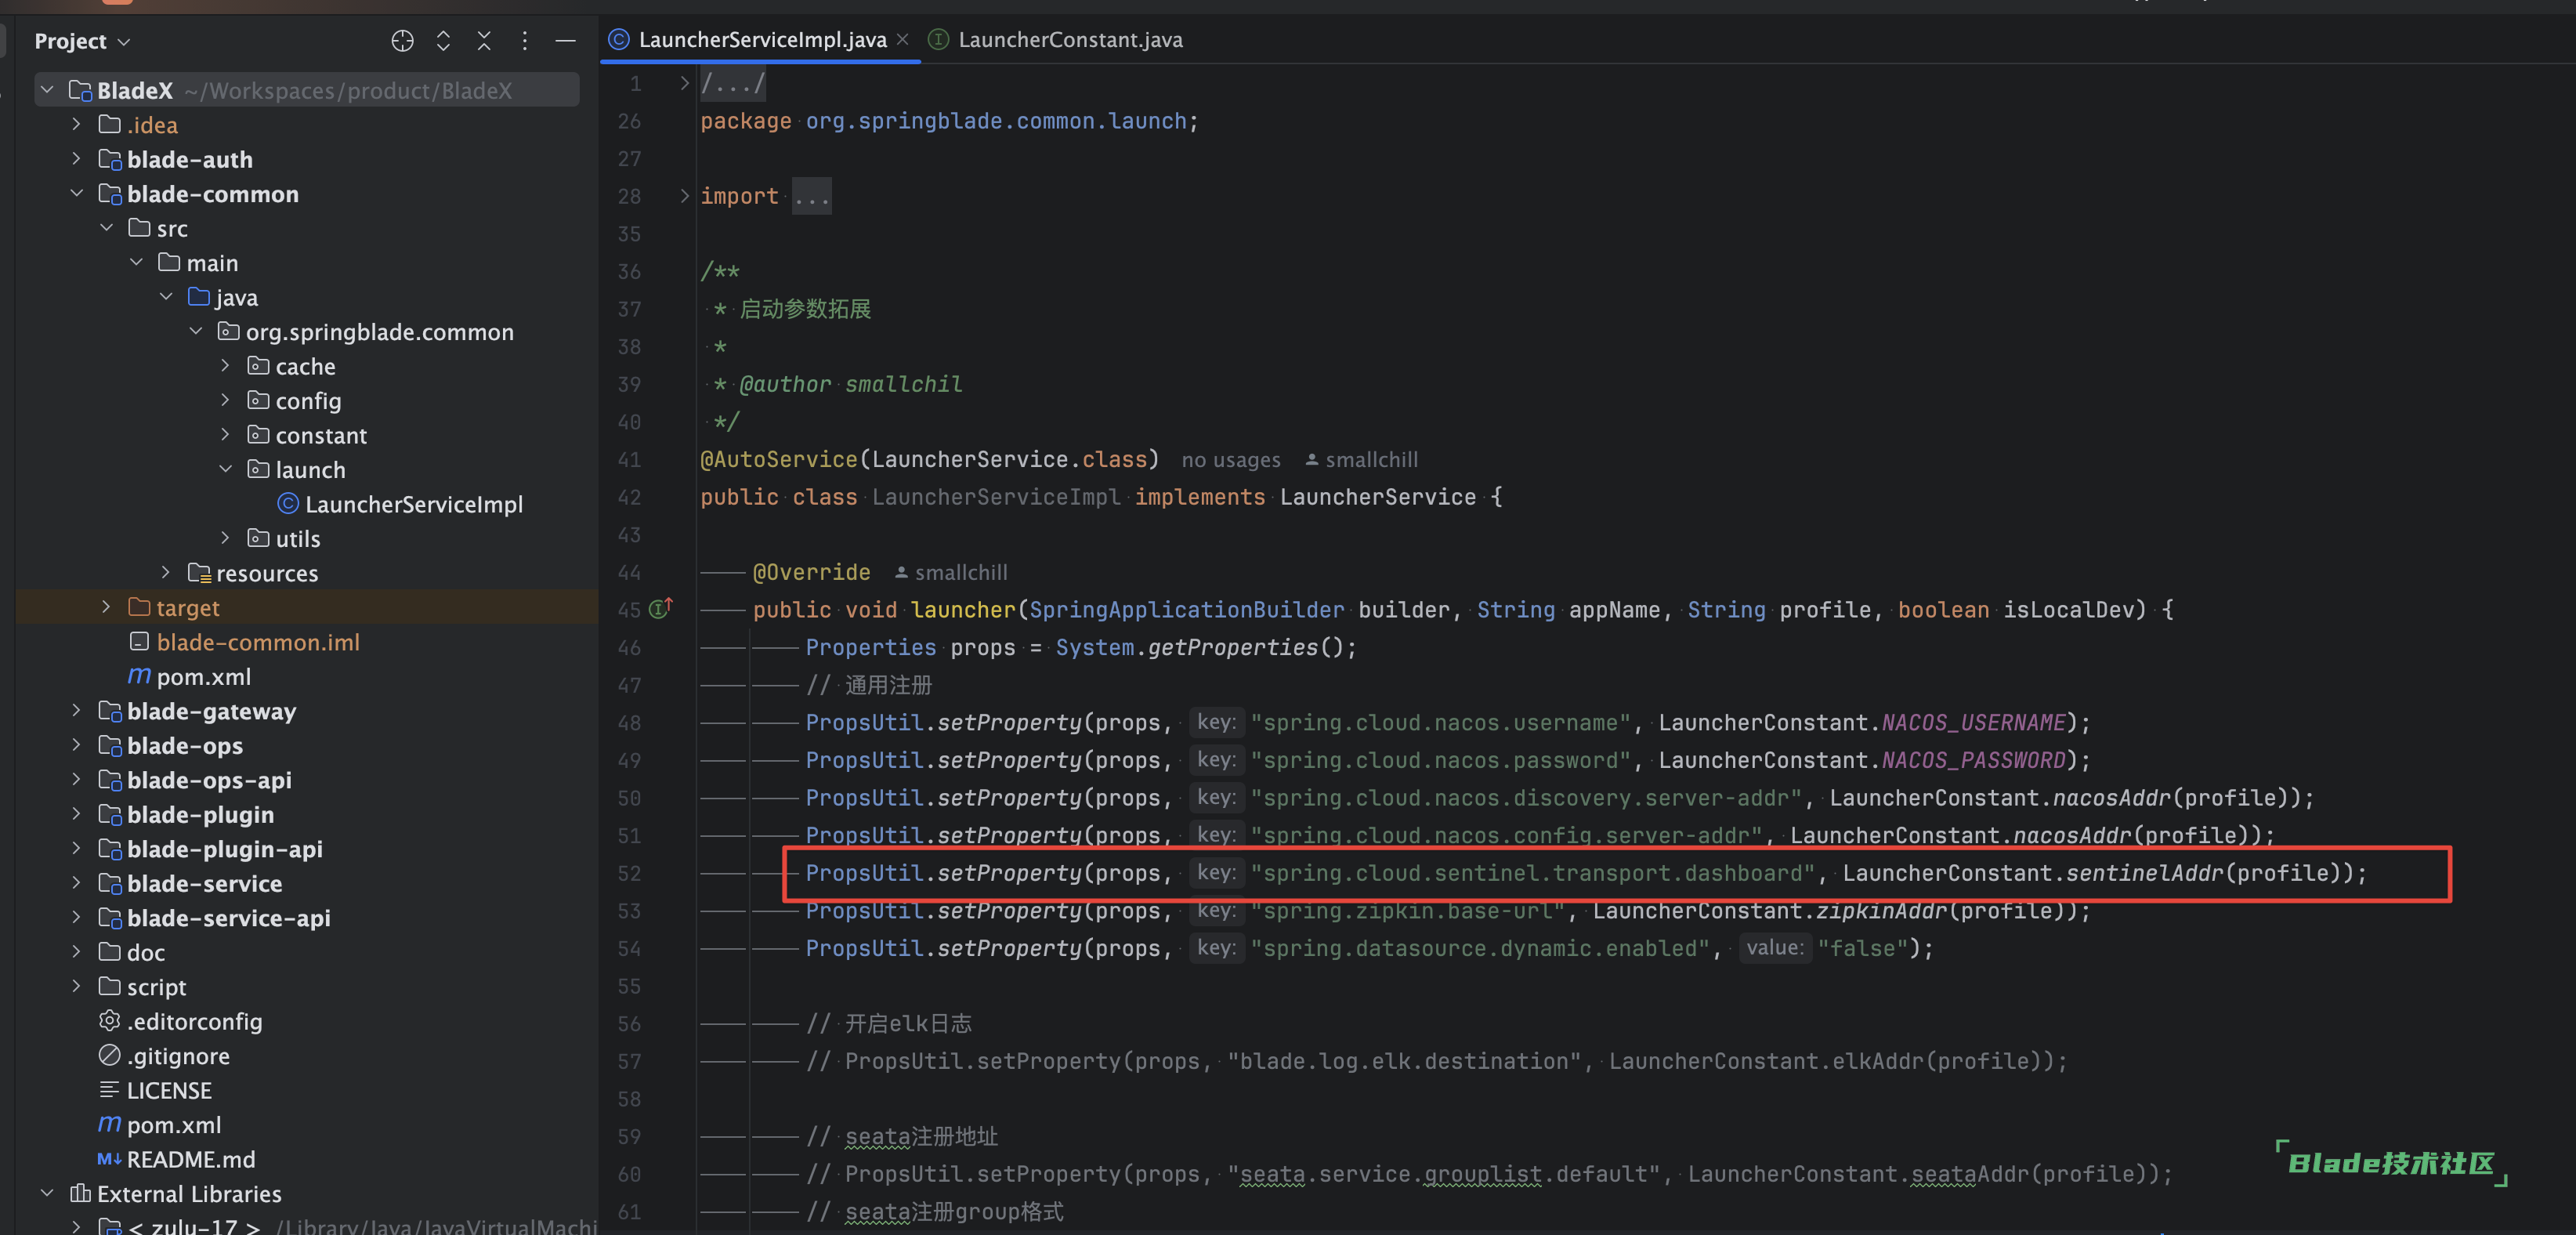Unfold the collapsed import block on line 28
This screenshot has height=1235, width=2576.
[x=684, y=195]
